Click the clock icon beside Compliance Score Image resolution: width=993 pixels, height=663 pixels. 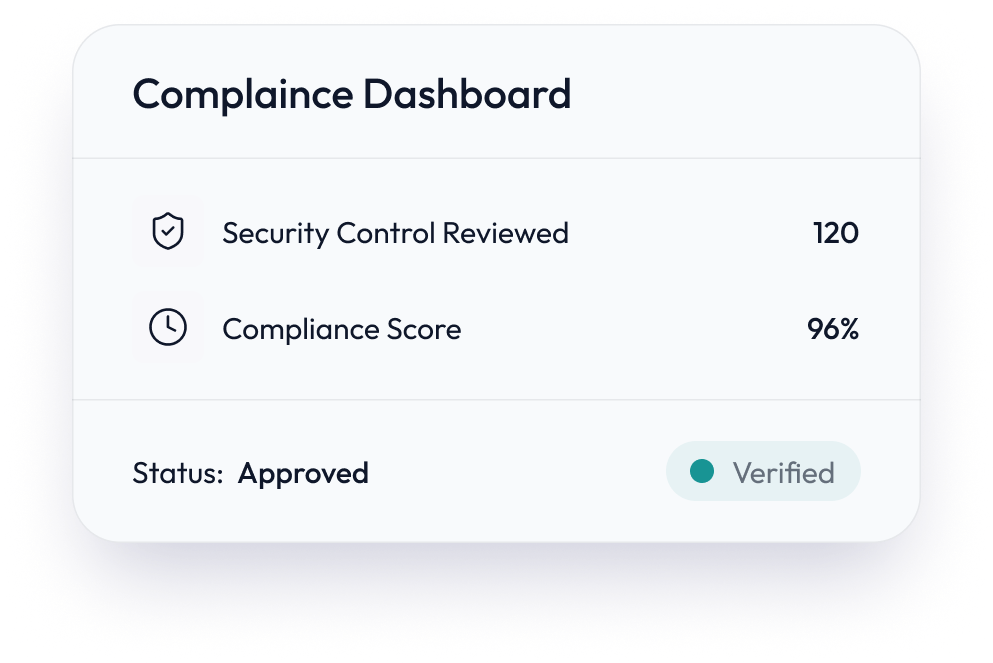[167, 329]
